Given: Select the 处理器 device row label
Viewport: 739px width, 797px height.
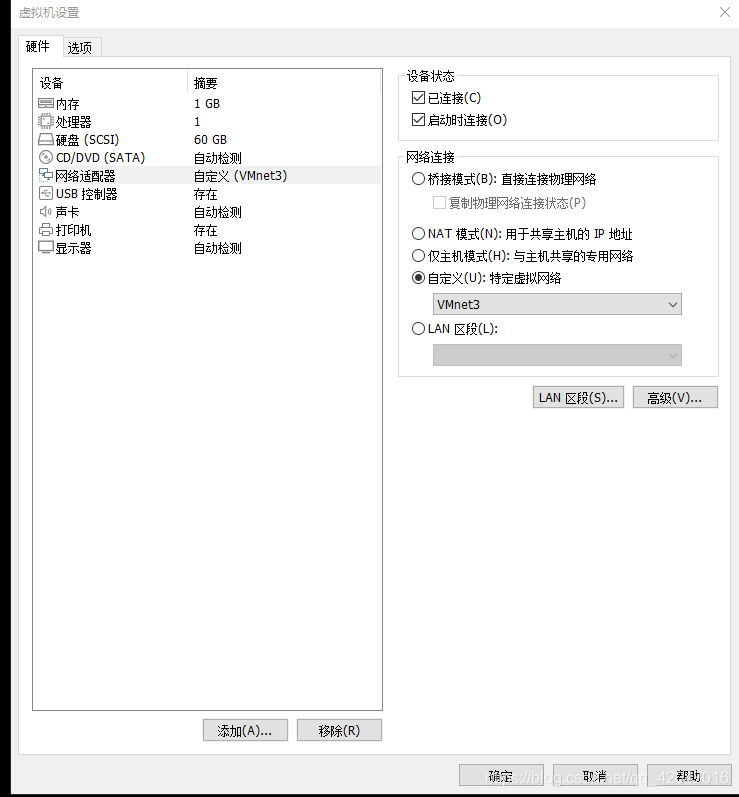Looking at the screenshot, I should click(73, 122).
